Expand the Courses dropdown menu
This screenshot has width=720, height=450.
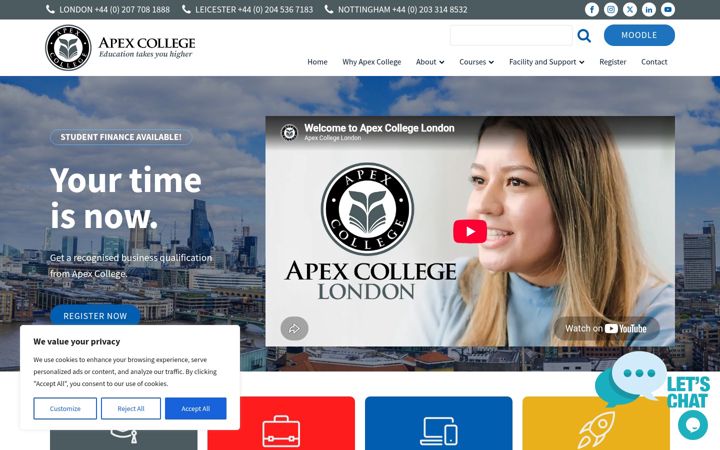click(x=476, y=62)
